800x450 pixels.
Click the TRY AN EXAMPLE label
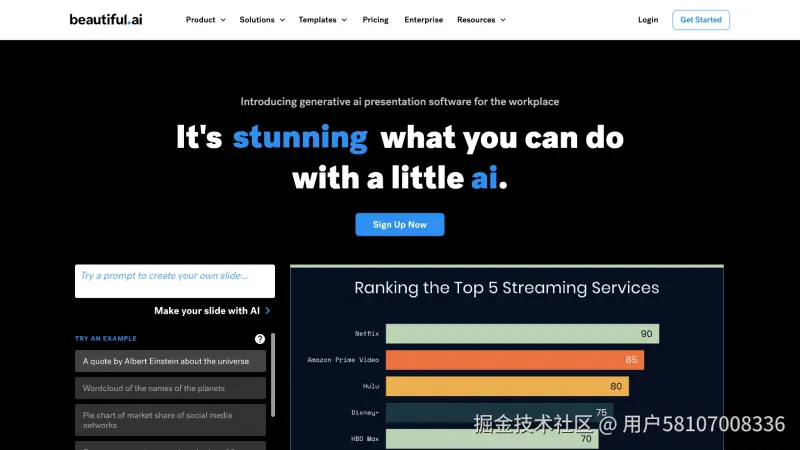106,338
